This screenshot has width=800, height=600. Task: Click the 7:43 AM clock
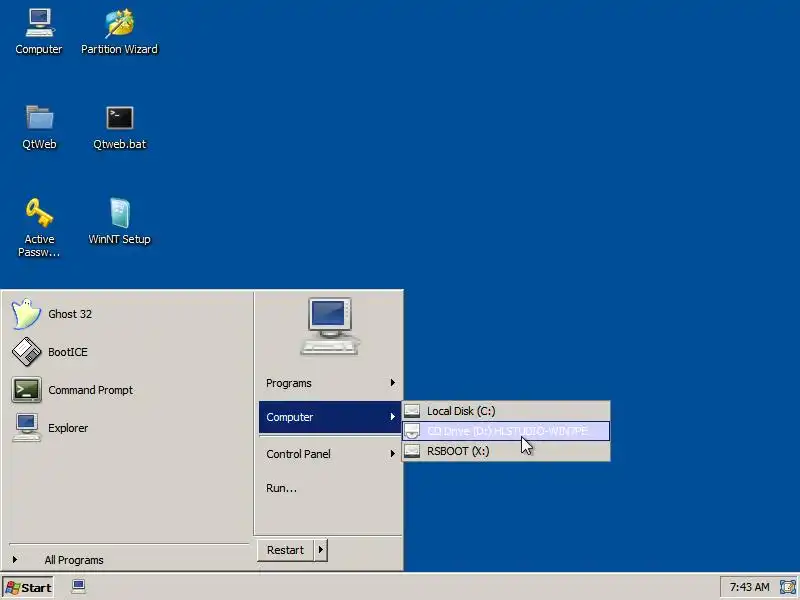(x=749, y=587)
